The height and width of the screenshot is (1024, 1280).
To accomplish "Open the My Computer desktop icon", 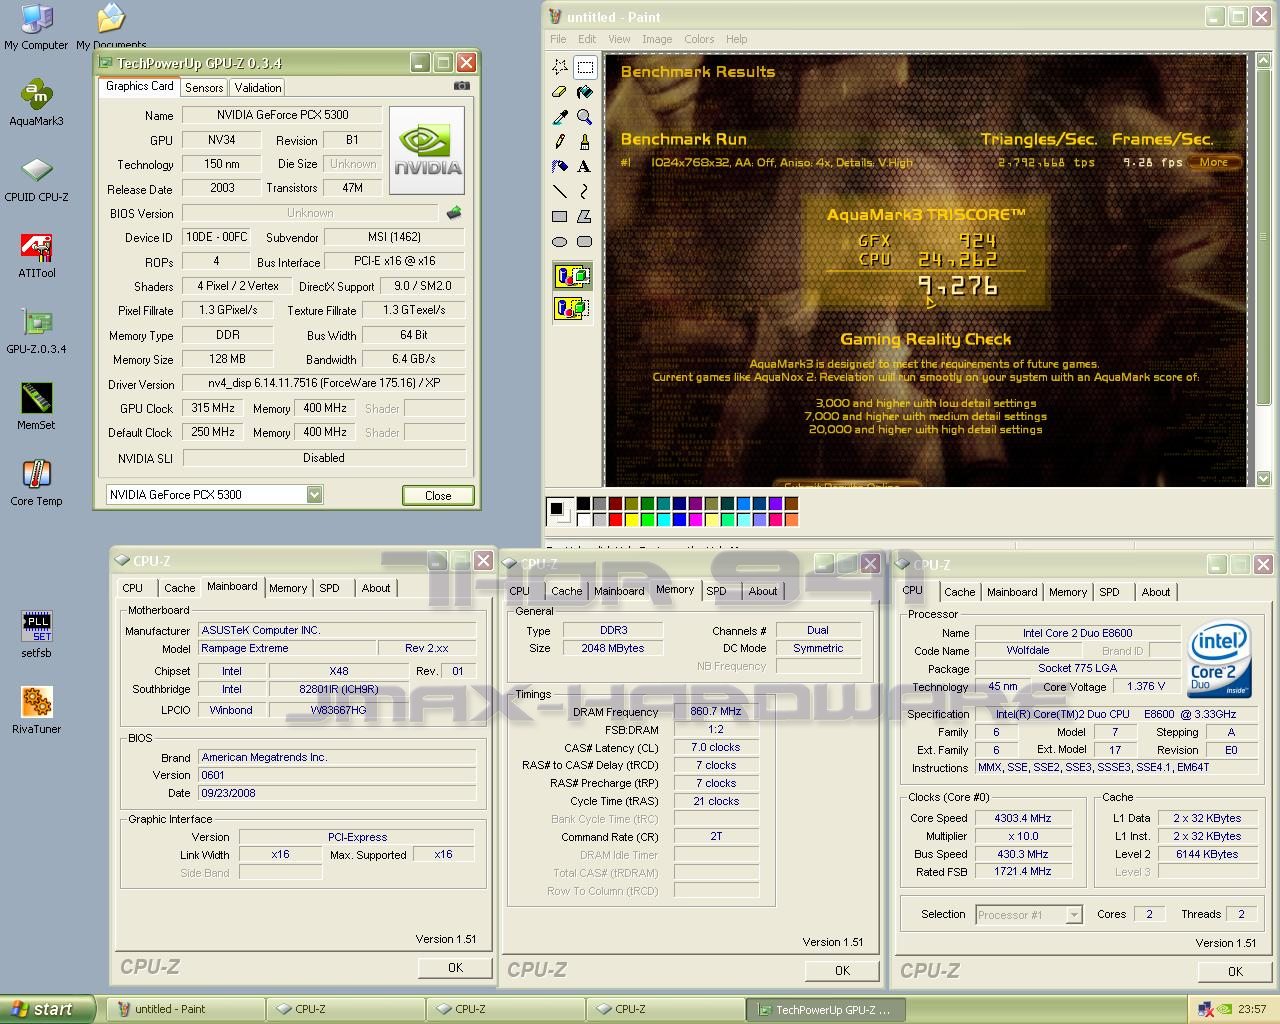I will tap(36, 28).
